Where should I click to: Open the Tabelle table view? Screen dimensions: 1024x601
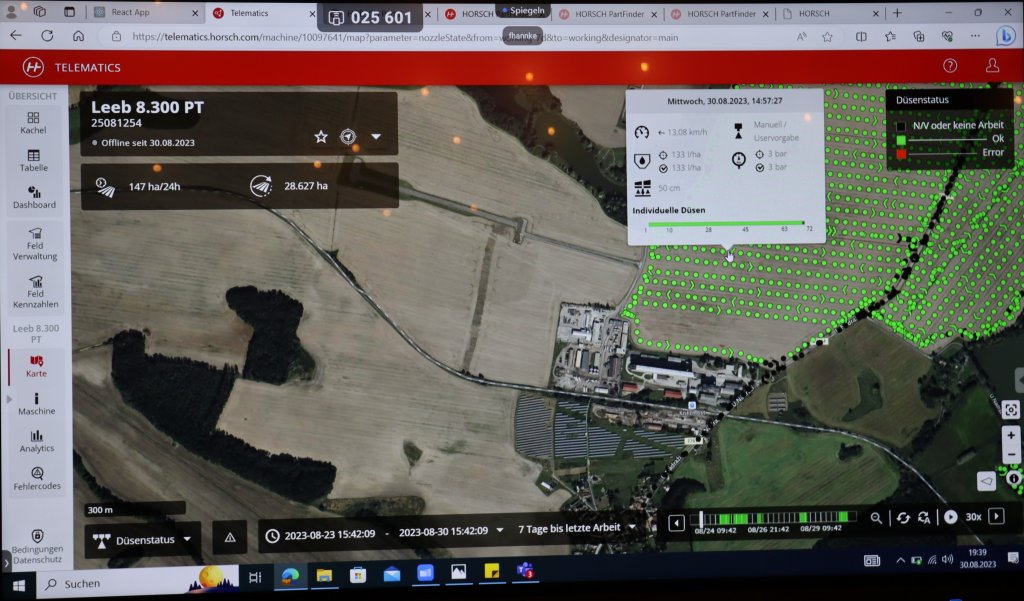[33, 161]
